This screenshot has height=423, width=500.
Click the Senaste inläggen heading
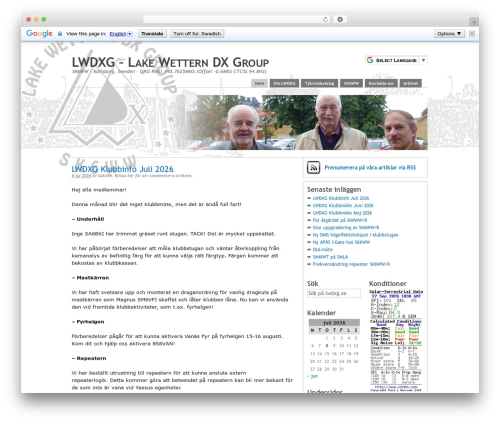click(x=334, y=189)
